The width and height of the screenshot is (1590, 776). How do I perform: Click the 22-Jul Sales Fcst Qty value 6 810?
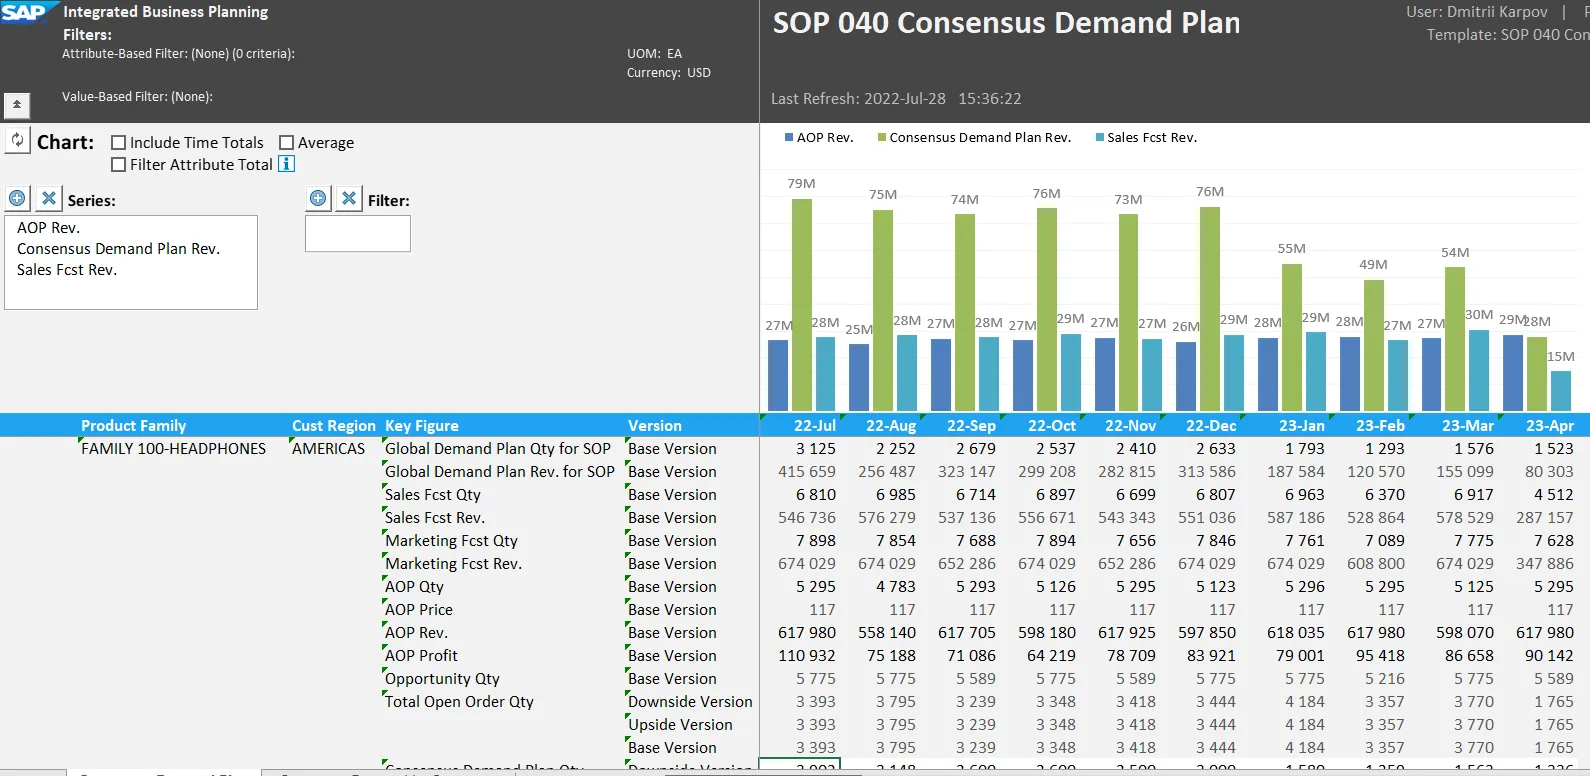pos(816,495)
